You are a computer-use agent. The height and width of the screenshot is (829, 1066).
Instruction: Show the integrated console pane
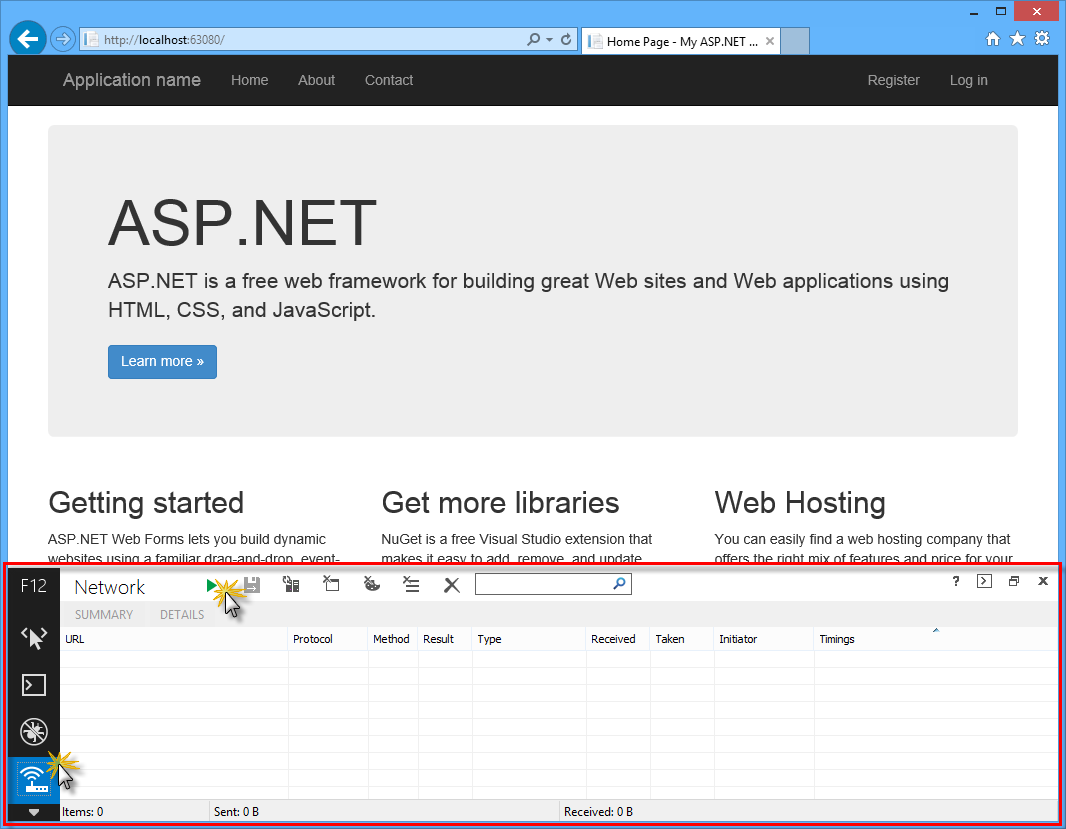(x=984, y=580)
